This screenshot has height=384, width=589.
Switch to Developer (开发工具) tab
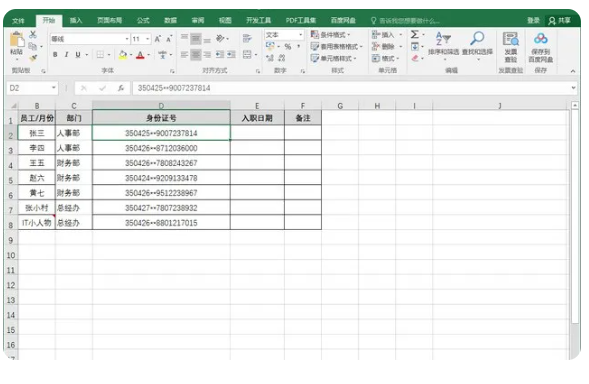(258, 20)
